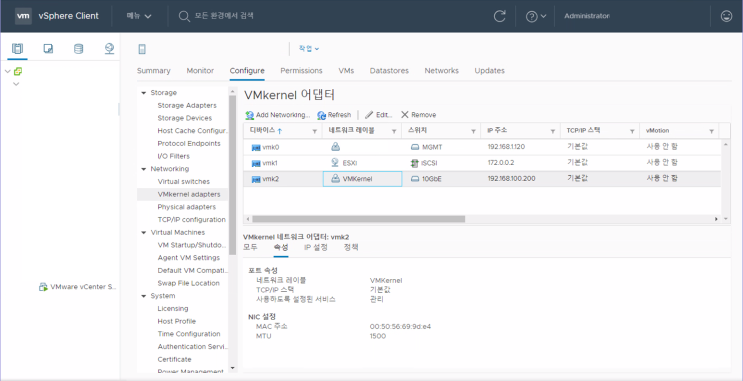This screenshot has width=743, height=381.
Task: Open Host Profile settings
Action: click(x=177, y=321)
